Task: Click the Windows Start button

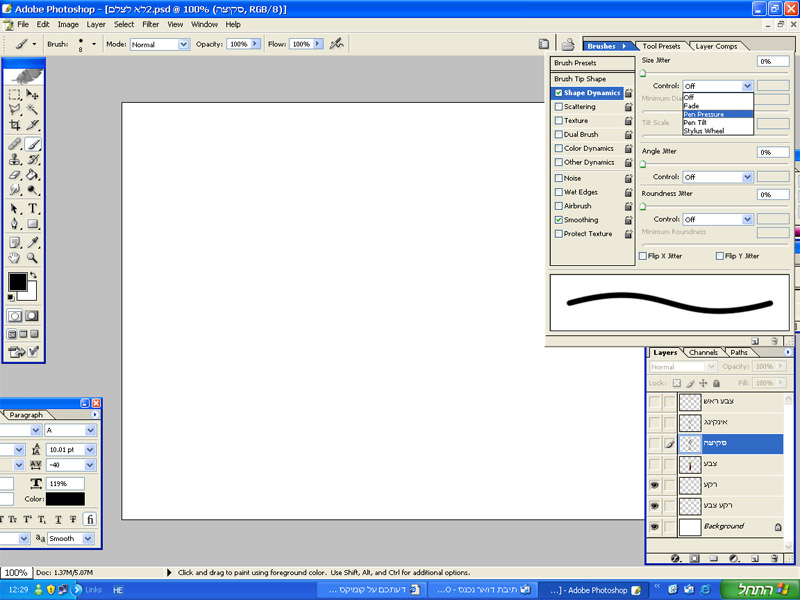Action: tap(759, 590)
